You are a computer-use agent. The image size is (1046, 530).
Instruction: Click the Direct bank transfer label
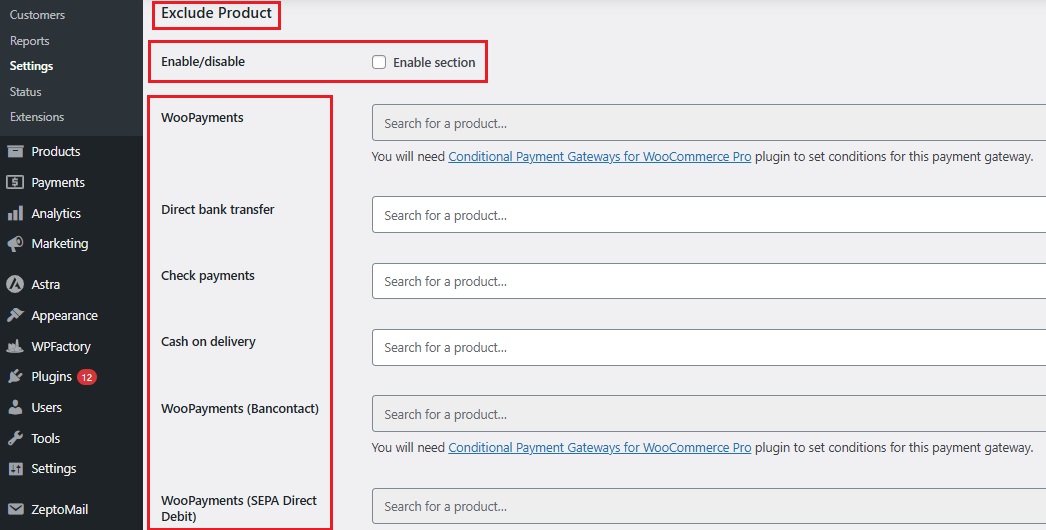point(217,210)
